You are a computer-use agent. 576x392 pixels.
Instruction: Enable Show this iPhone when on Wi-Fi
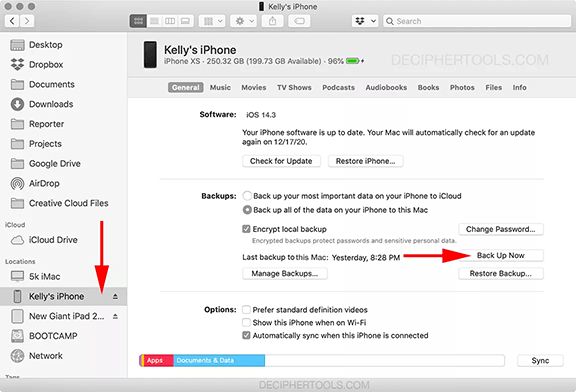246,323
